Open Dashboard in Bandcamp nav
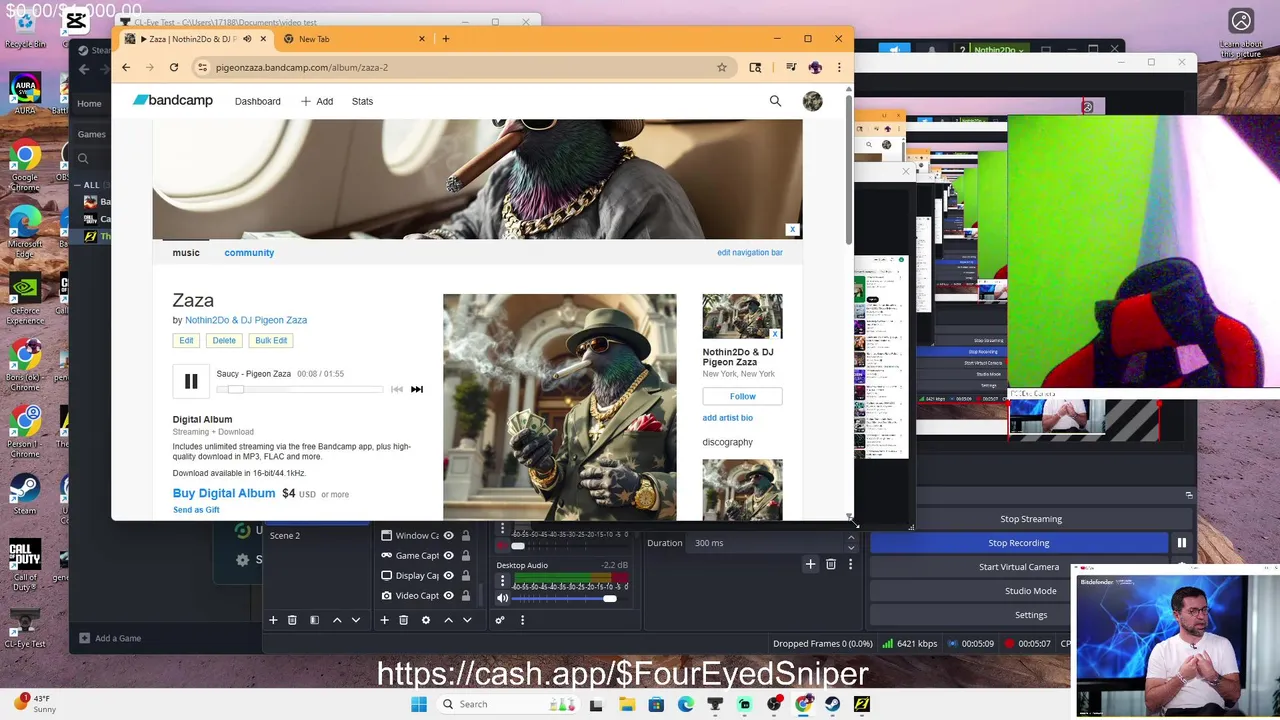The image size is (1280, 720). click(x=257, y=101)
